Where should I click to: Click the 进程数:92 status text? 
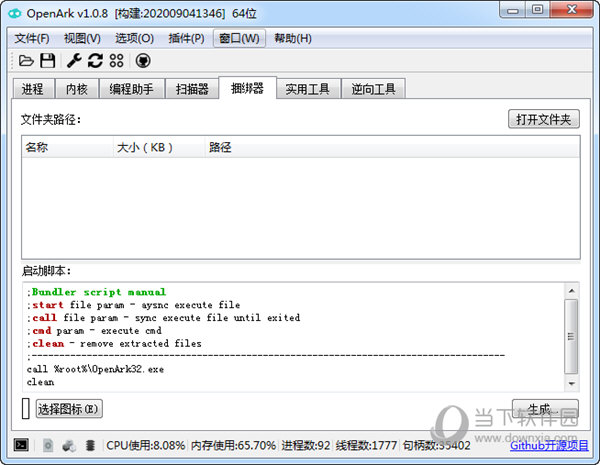(x=306, y=445)
